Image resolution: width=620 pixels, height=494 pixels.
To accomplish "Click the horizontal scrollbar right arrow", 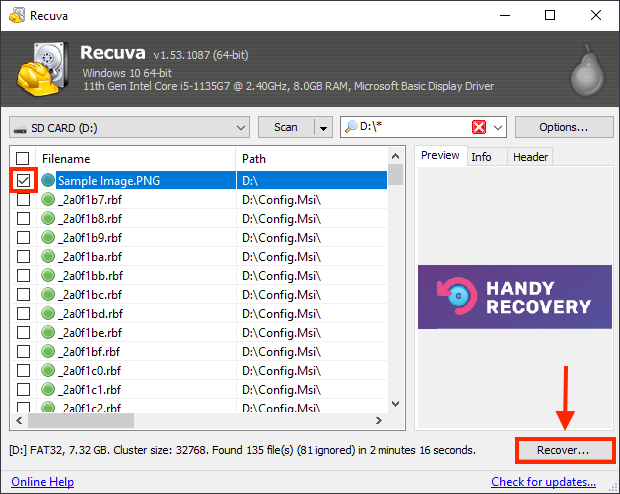I will click(379, 420).
